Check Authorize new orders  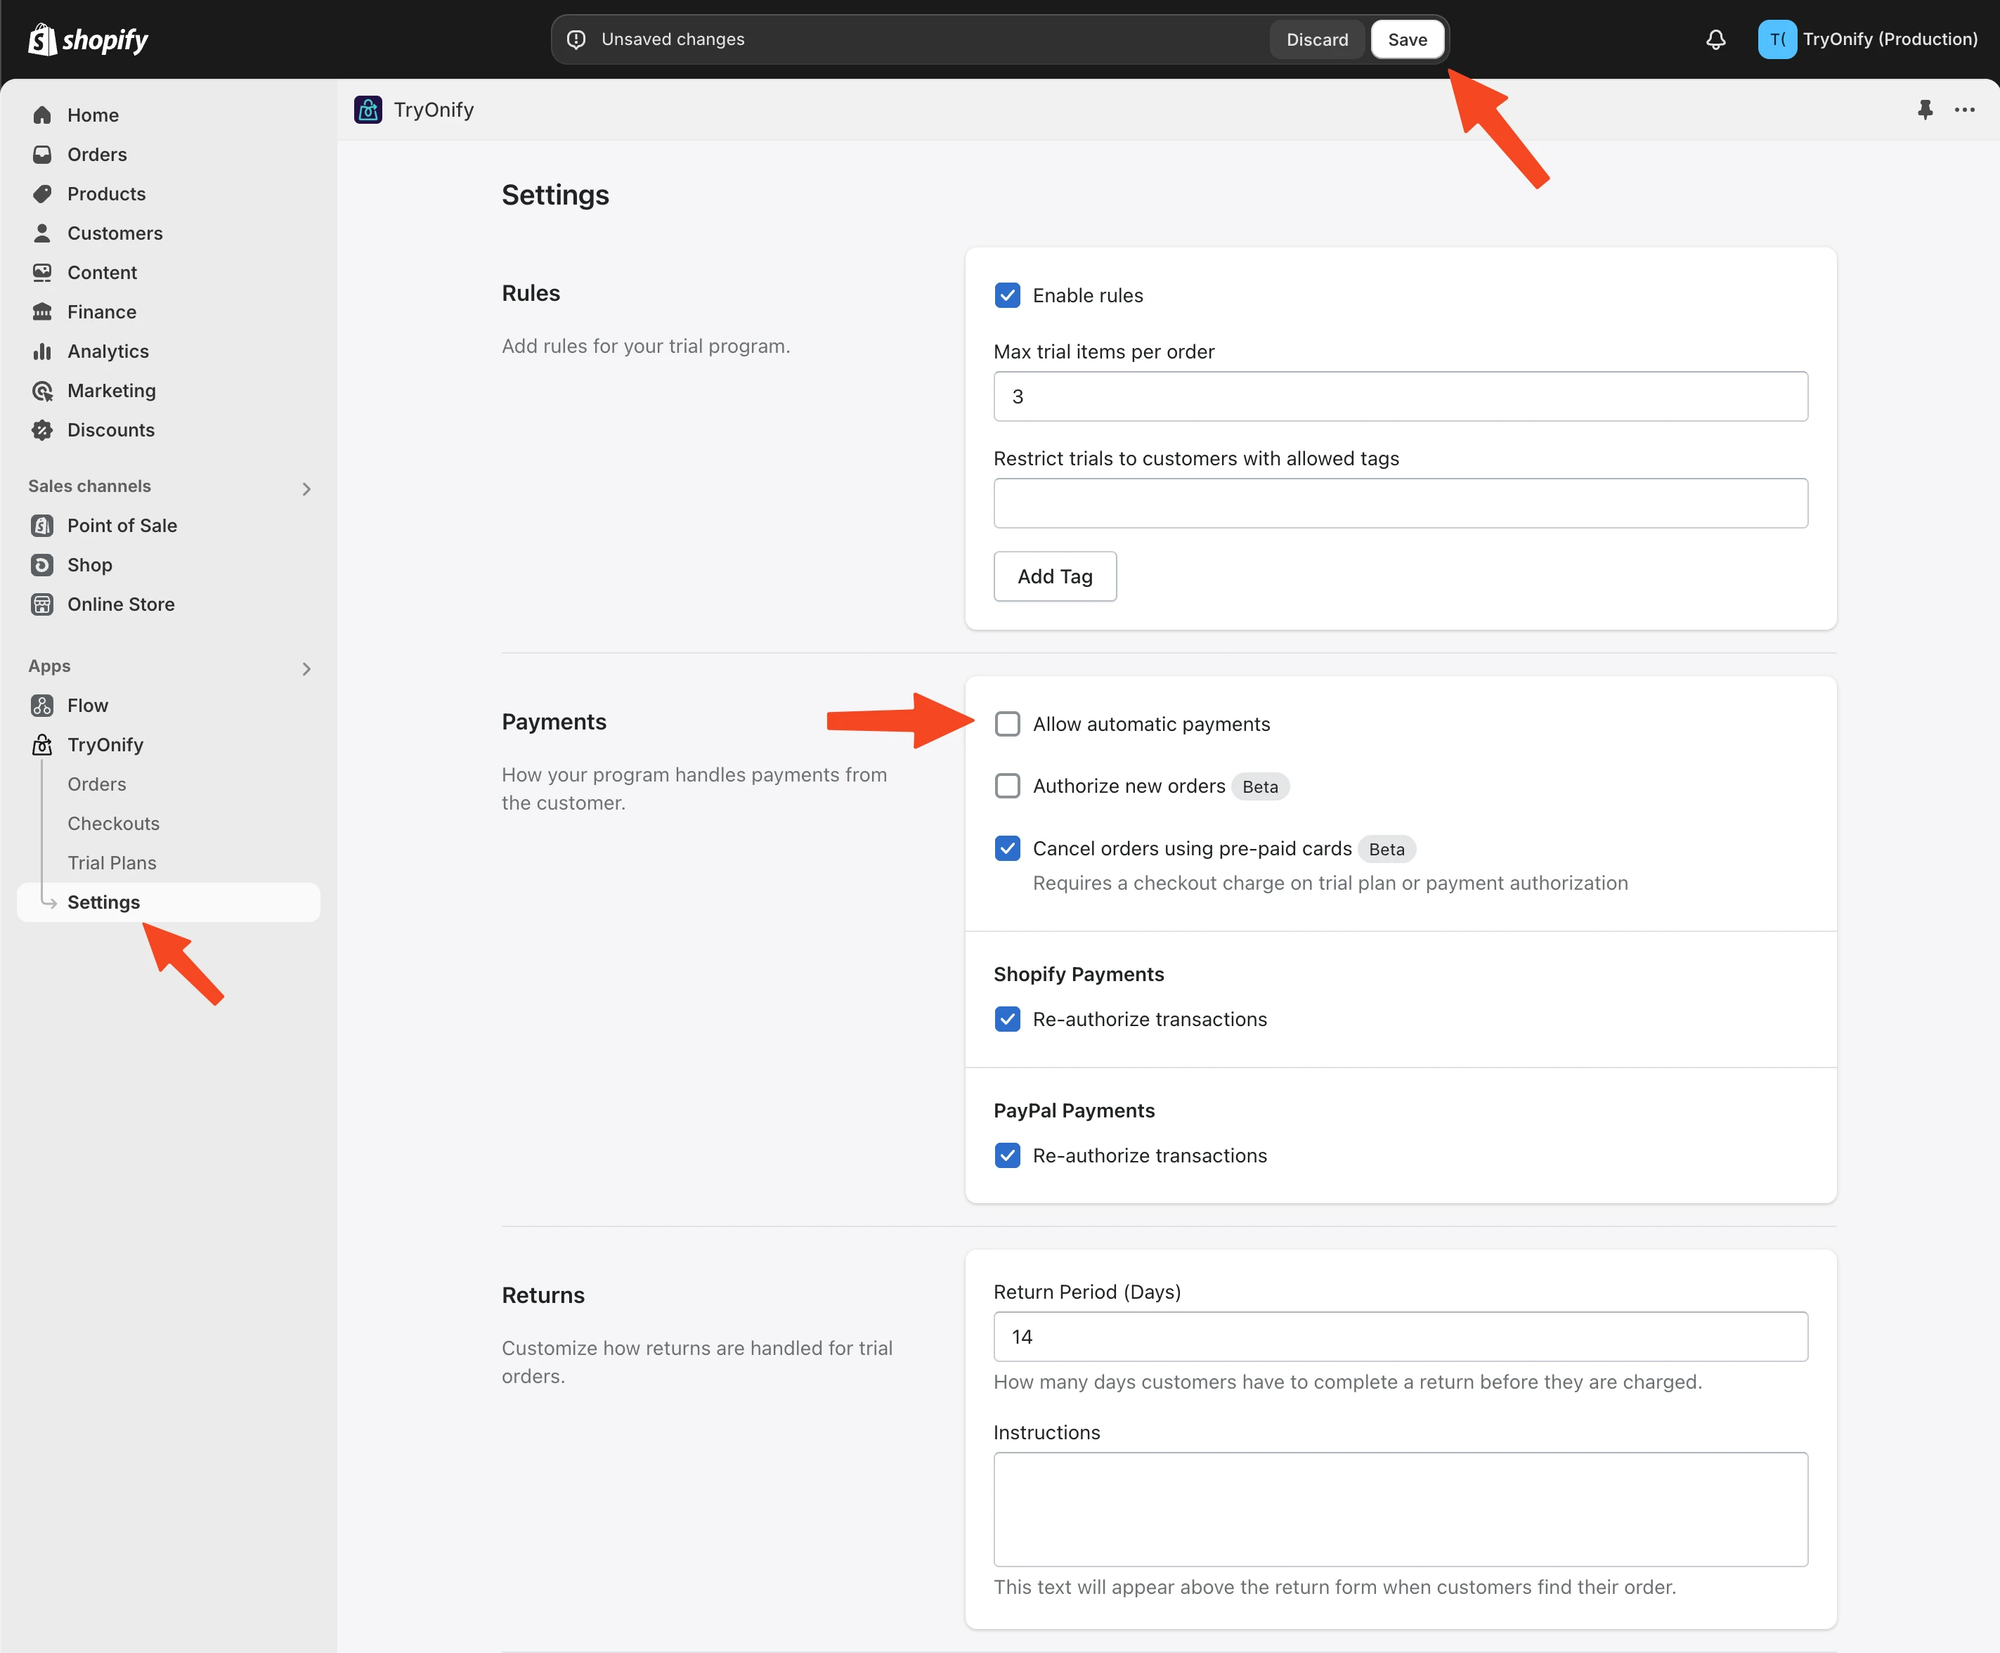[x=1007, y=786]
